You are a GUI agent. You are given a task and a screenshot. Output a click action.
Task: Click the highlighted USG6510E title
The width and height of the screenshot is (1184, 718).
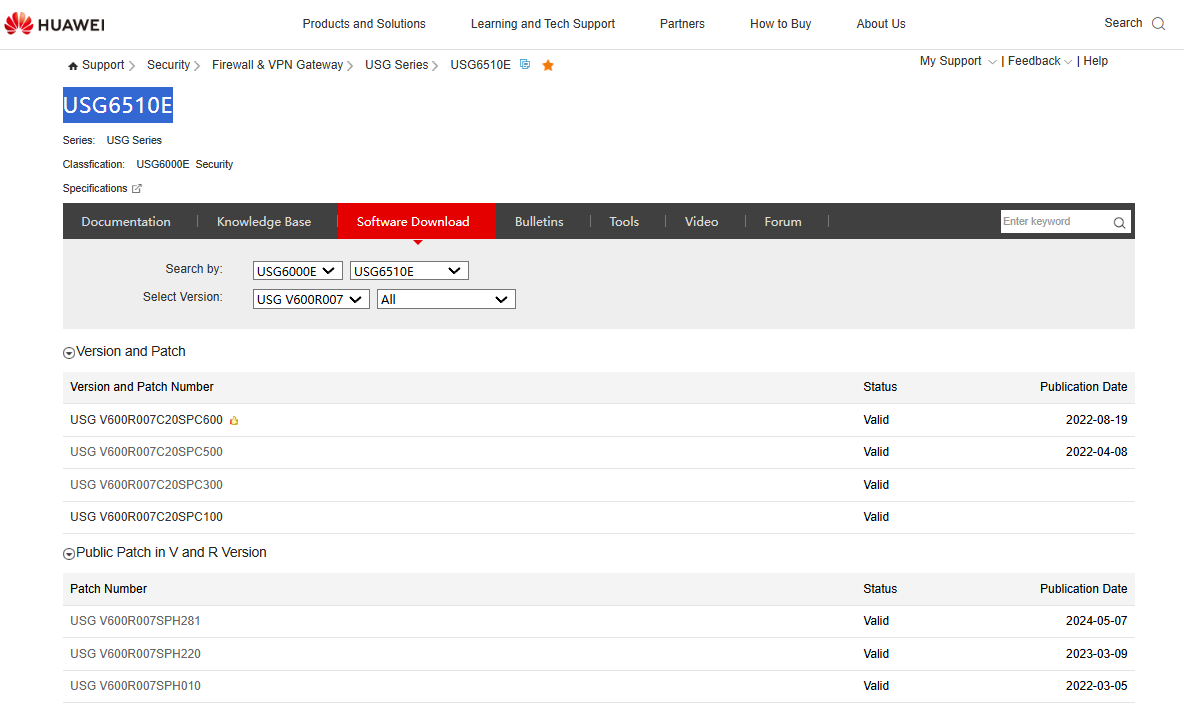(x=118, y=105)
